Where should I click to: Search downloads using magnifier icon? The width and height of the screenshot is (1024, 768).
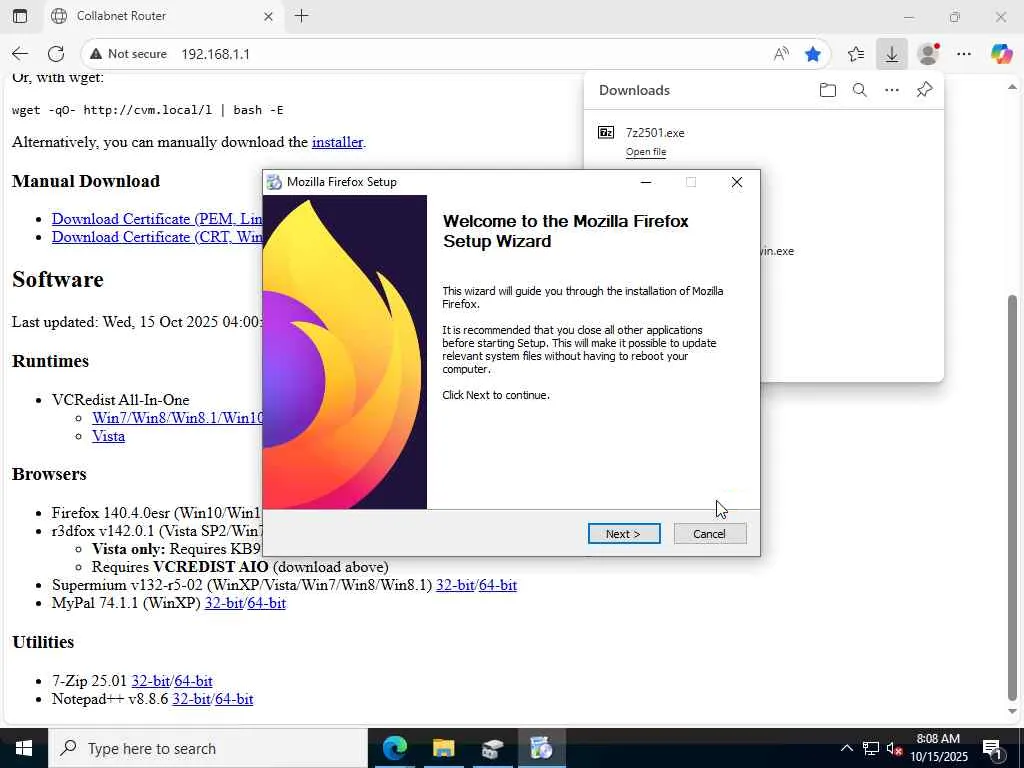pos(859,90)
